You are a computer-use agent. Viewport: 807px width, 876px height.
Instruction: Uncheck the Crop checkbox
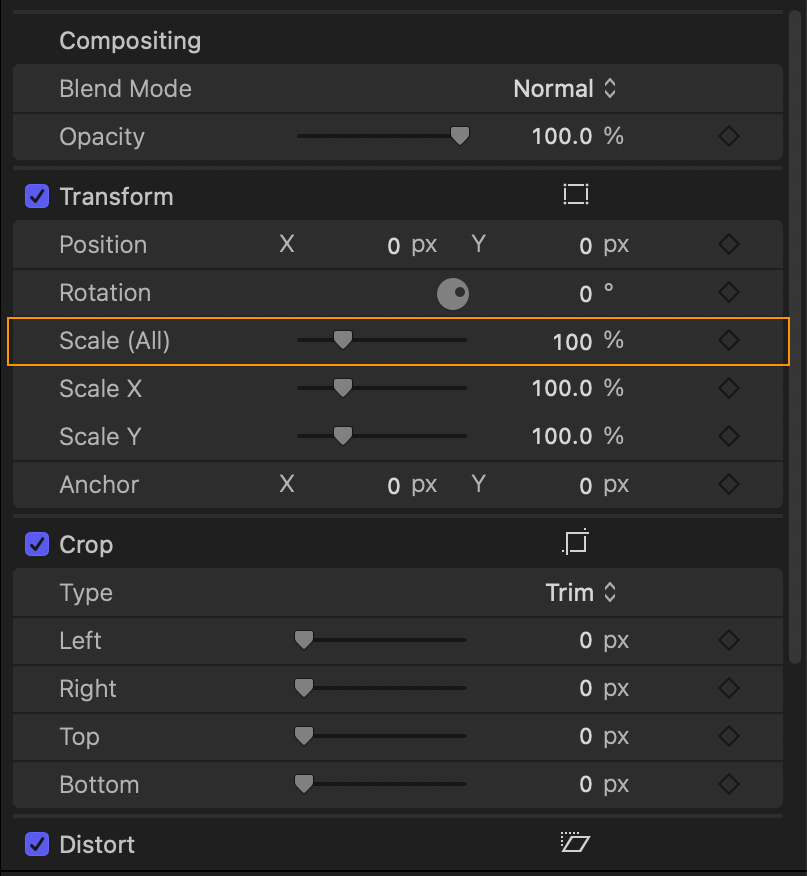coord(37,544)
